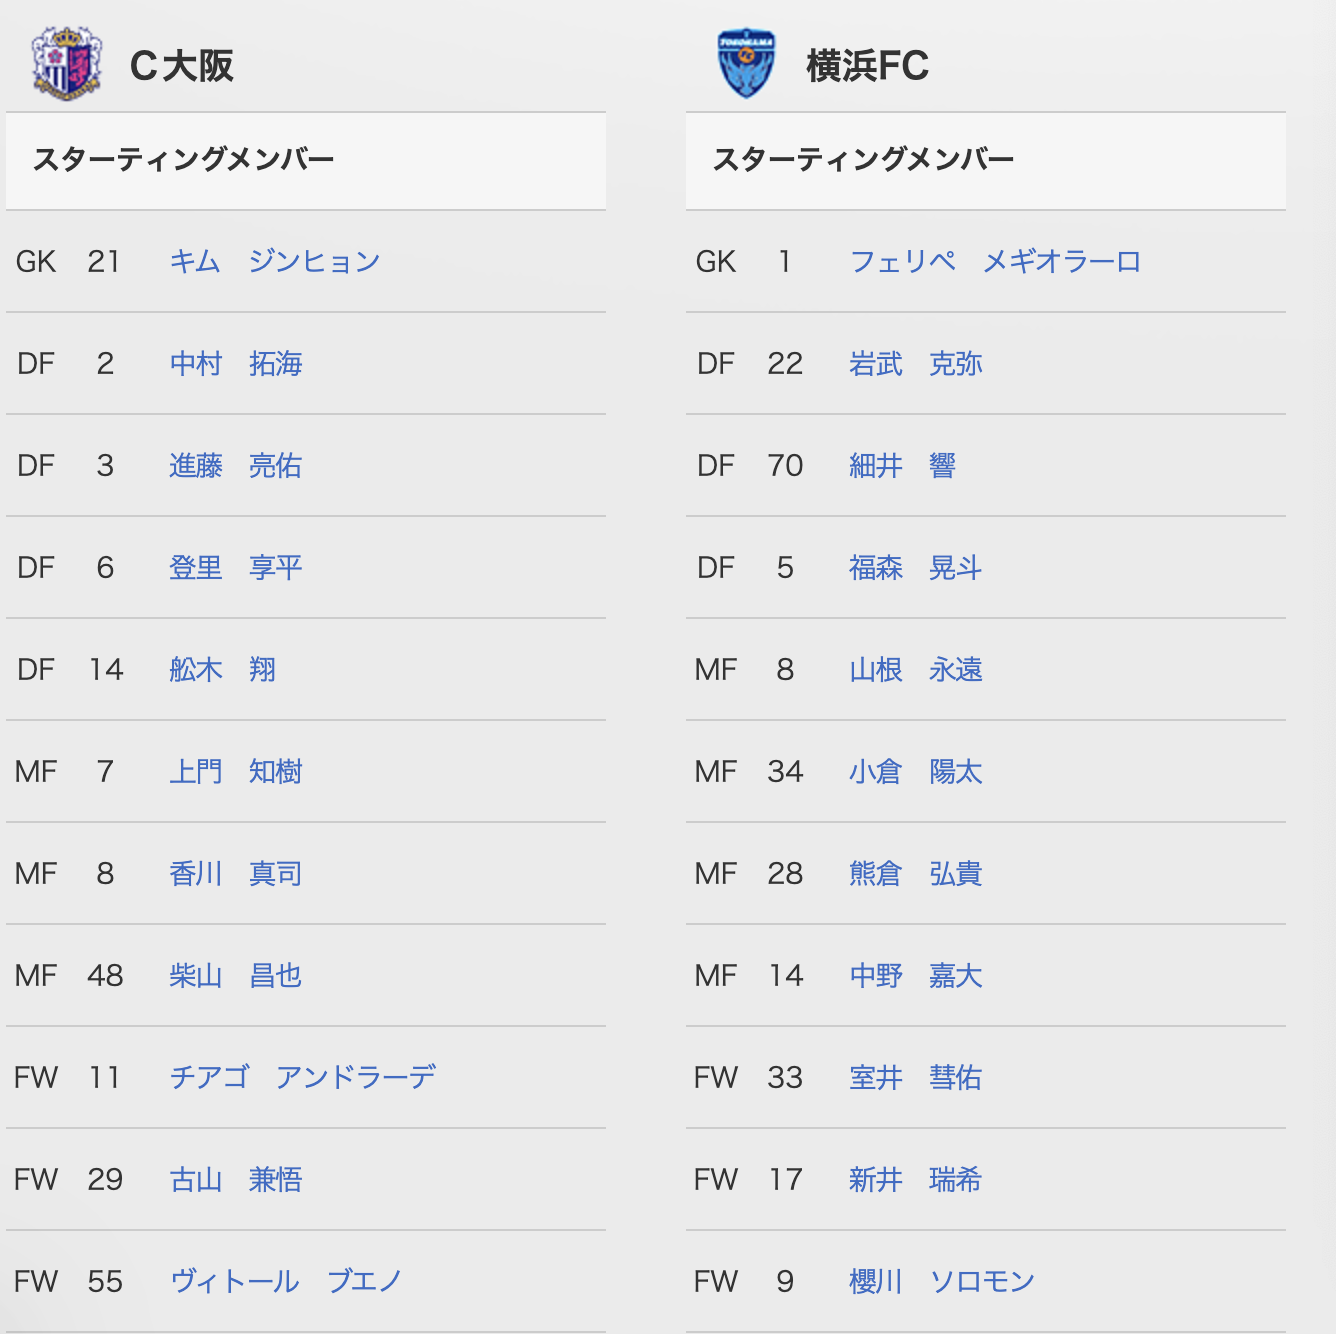This screenshot has height=1334, width=1336.
Task: Open 柴山 昌也 profile
Action: pyautogui.click(x=236, y=975)
